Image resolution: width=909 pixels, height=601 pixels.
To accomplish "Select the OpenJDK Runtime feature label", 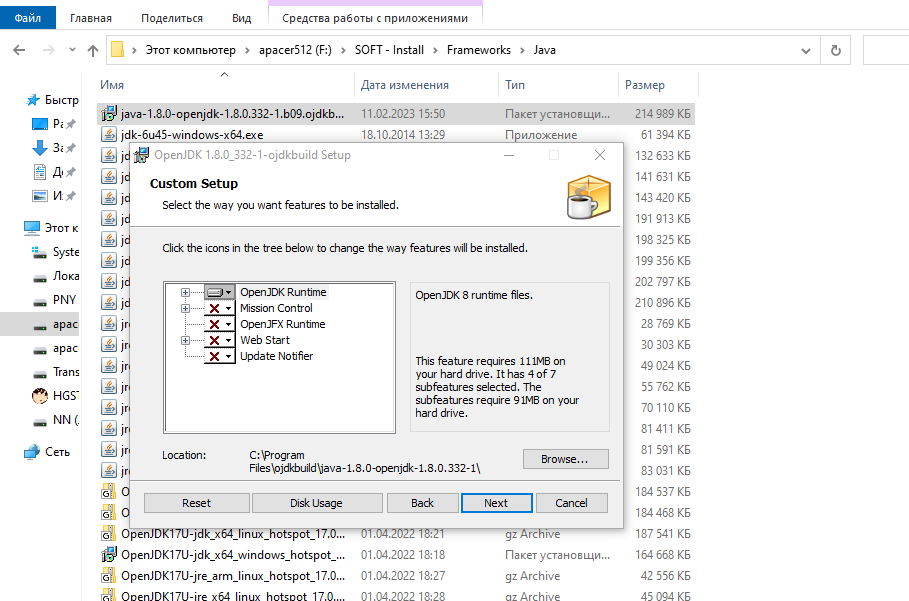I will [x=283, y=292].
